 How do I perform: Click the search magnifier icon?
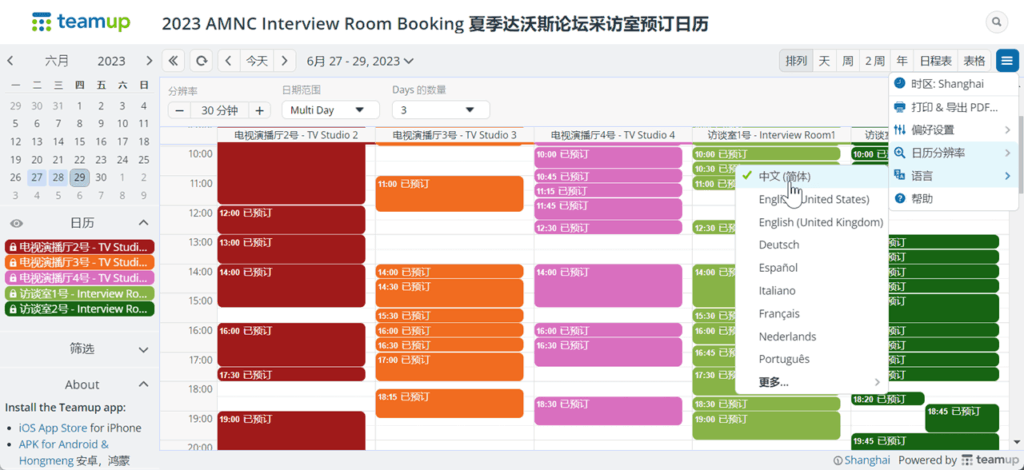(997, 22)
